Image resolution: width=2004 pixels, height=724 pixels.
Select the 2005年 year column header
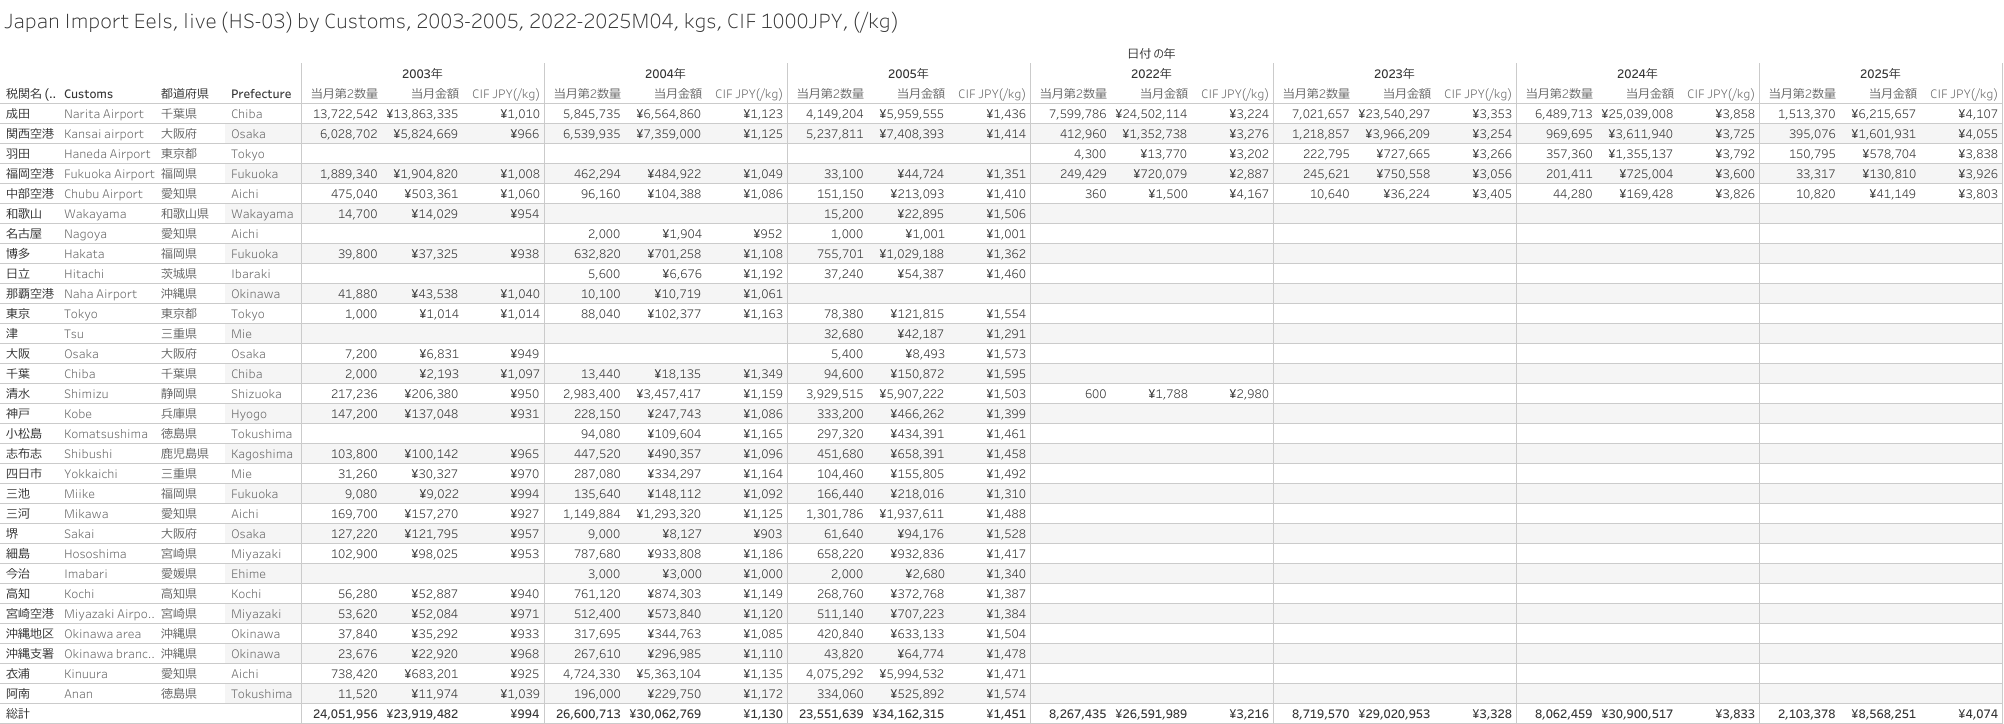[x=908, y=74]
